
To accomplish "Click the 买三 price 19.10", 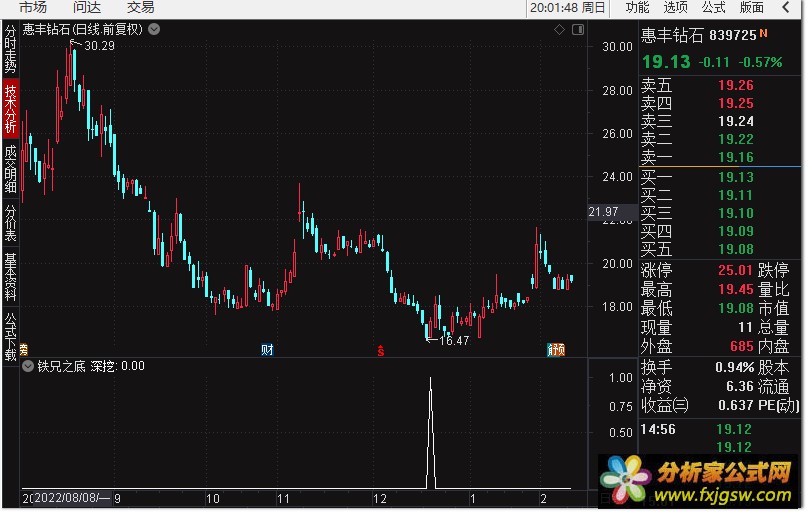I will click(x=735, y=213).
